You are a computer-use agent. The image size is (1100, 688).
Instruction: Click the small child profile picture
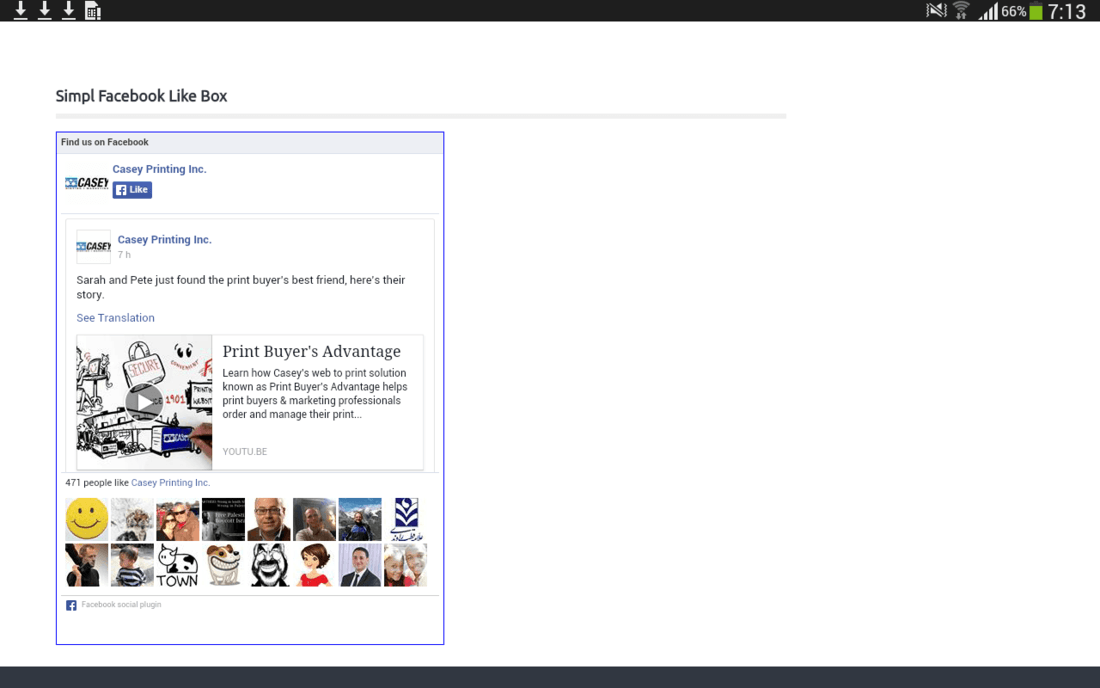[132, 565]
